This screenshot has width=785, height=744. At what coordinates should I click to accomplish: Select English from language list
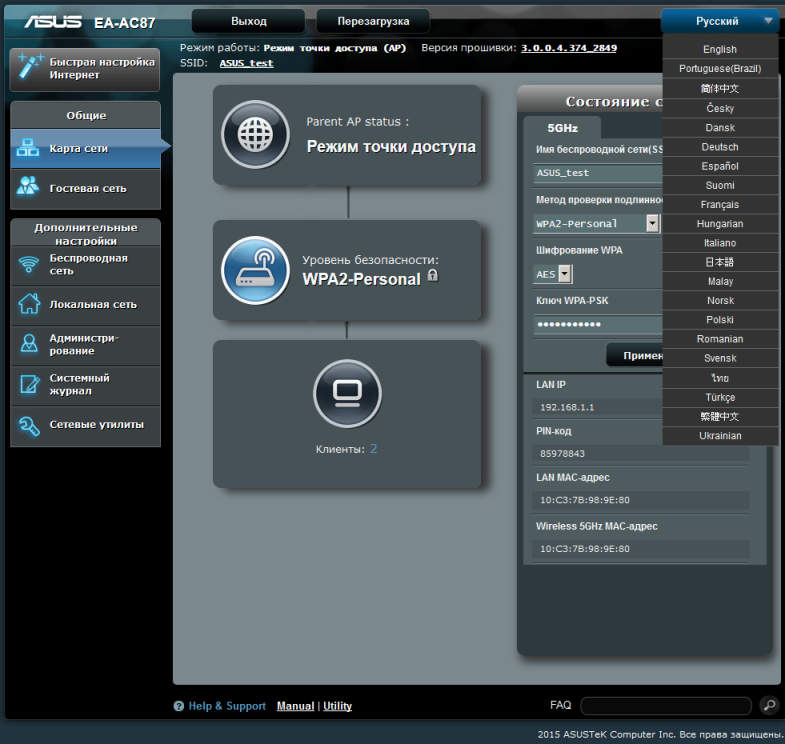tap(720, 50)
